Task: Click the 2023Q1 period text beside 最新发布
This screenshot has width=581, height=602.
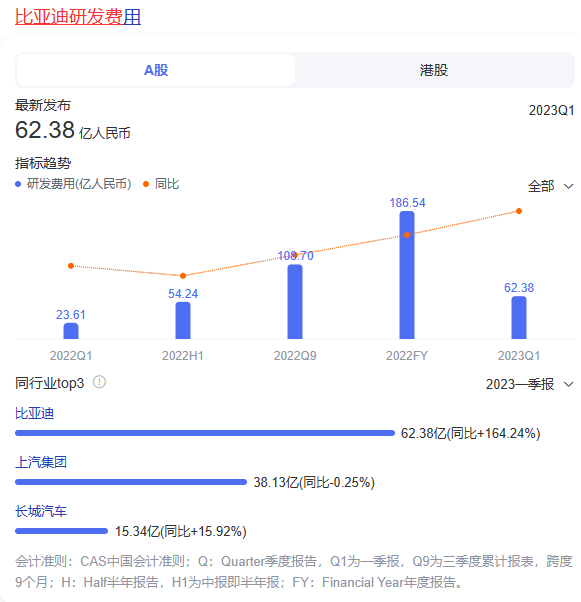Action: (551, 111)
